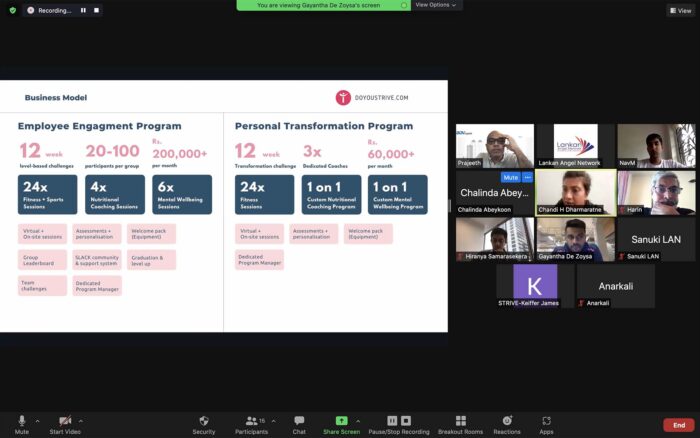Toggle Start Video camera
Screen dimensions: 700x438
[x=65, y=423]
